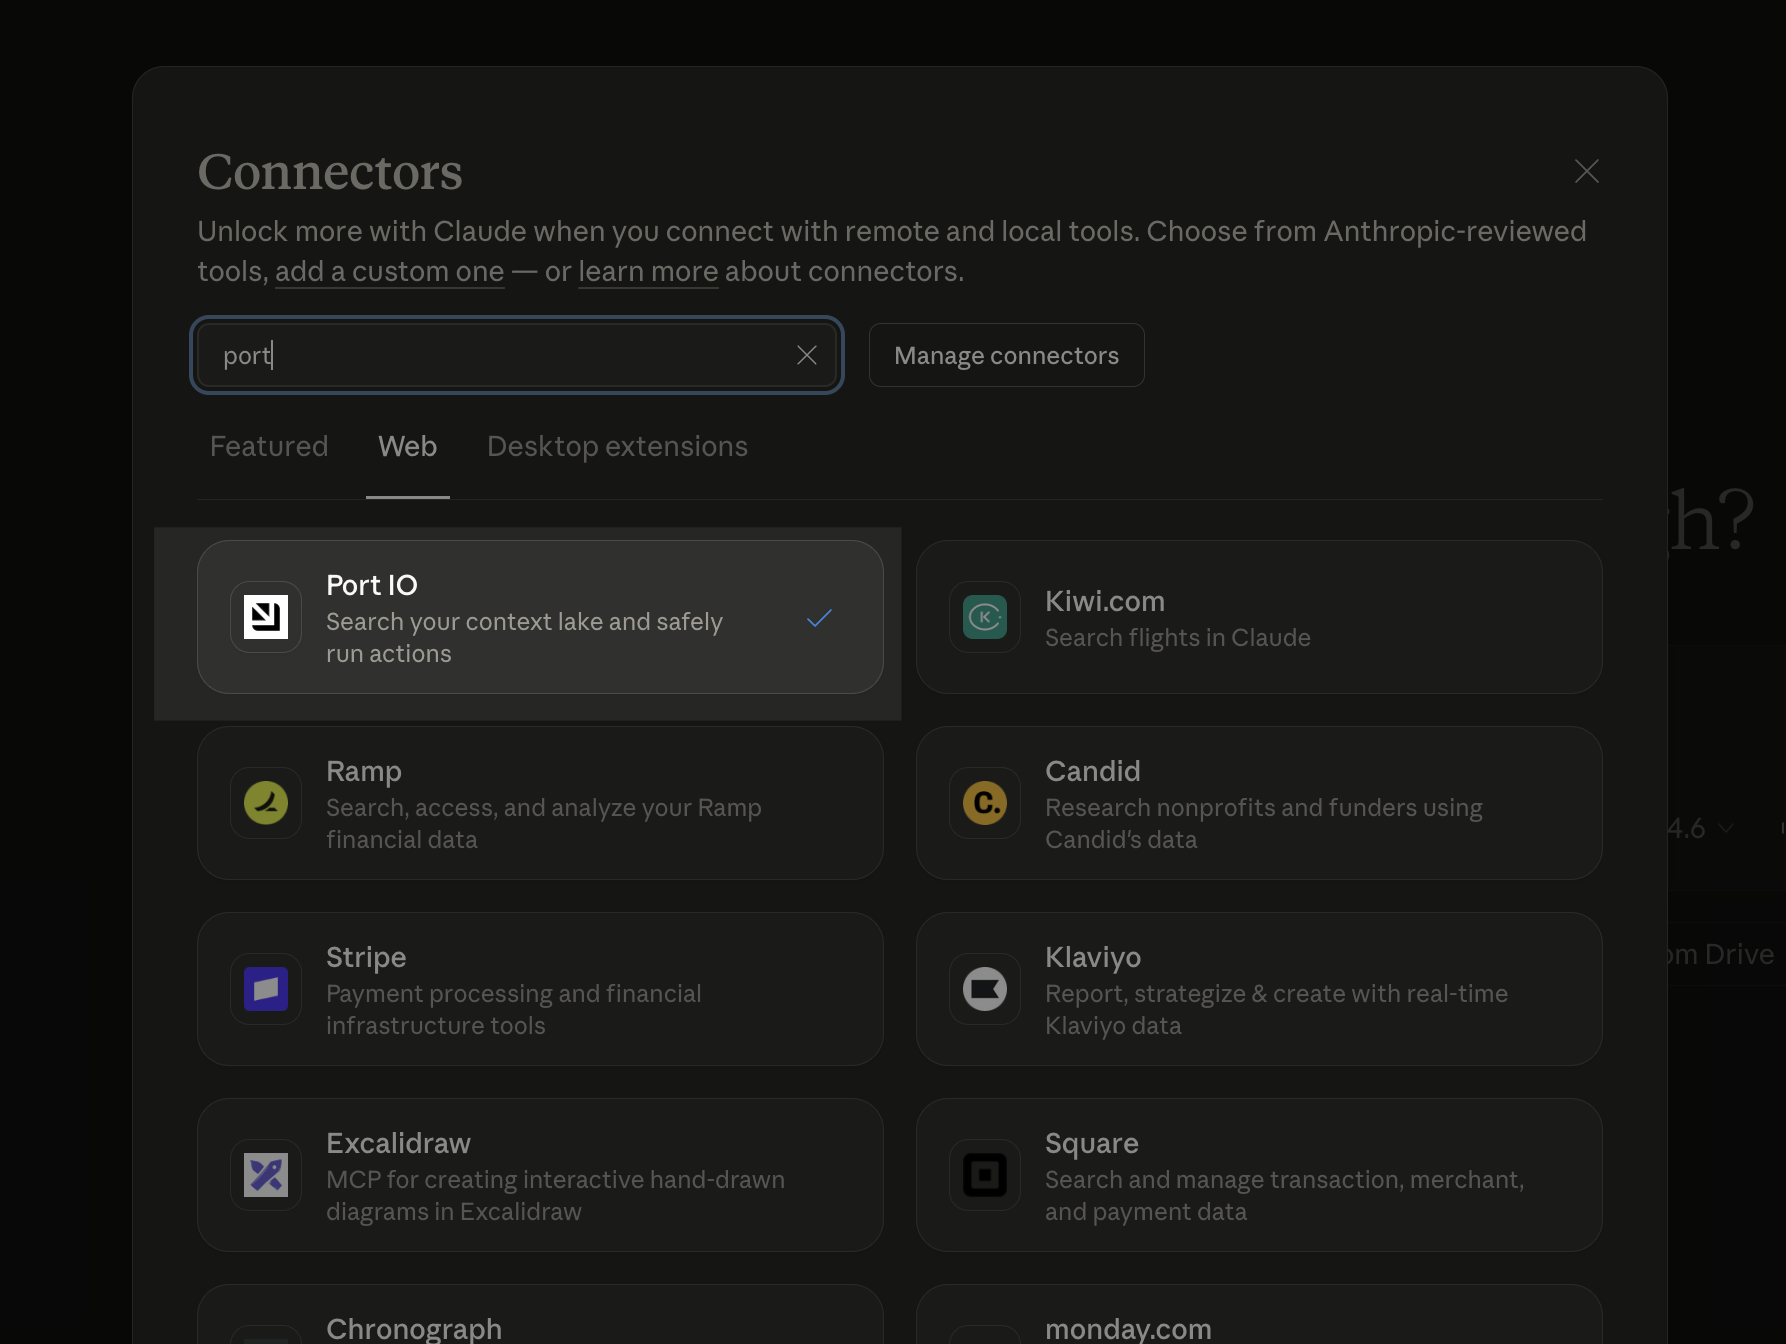Click the Candid orange logo icon
1786x1344 pixels.
coord(985,803)
